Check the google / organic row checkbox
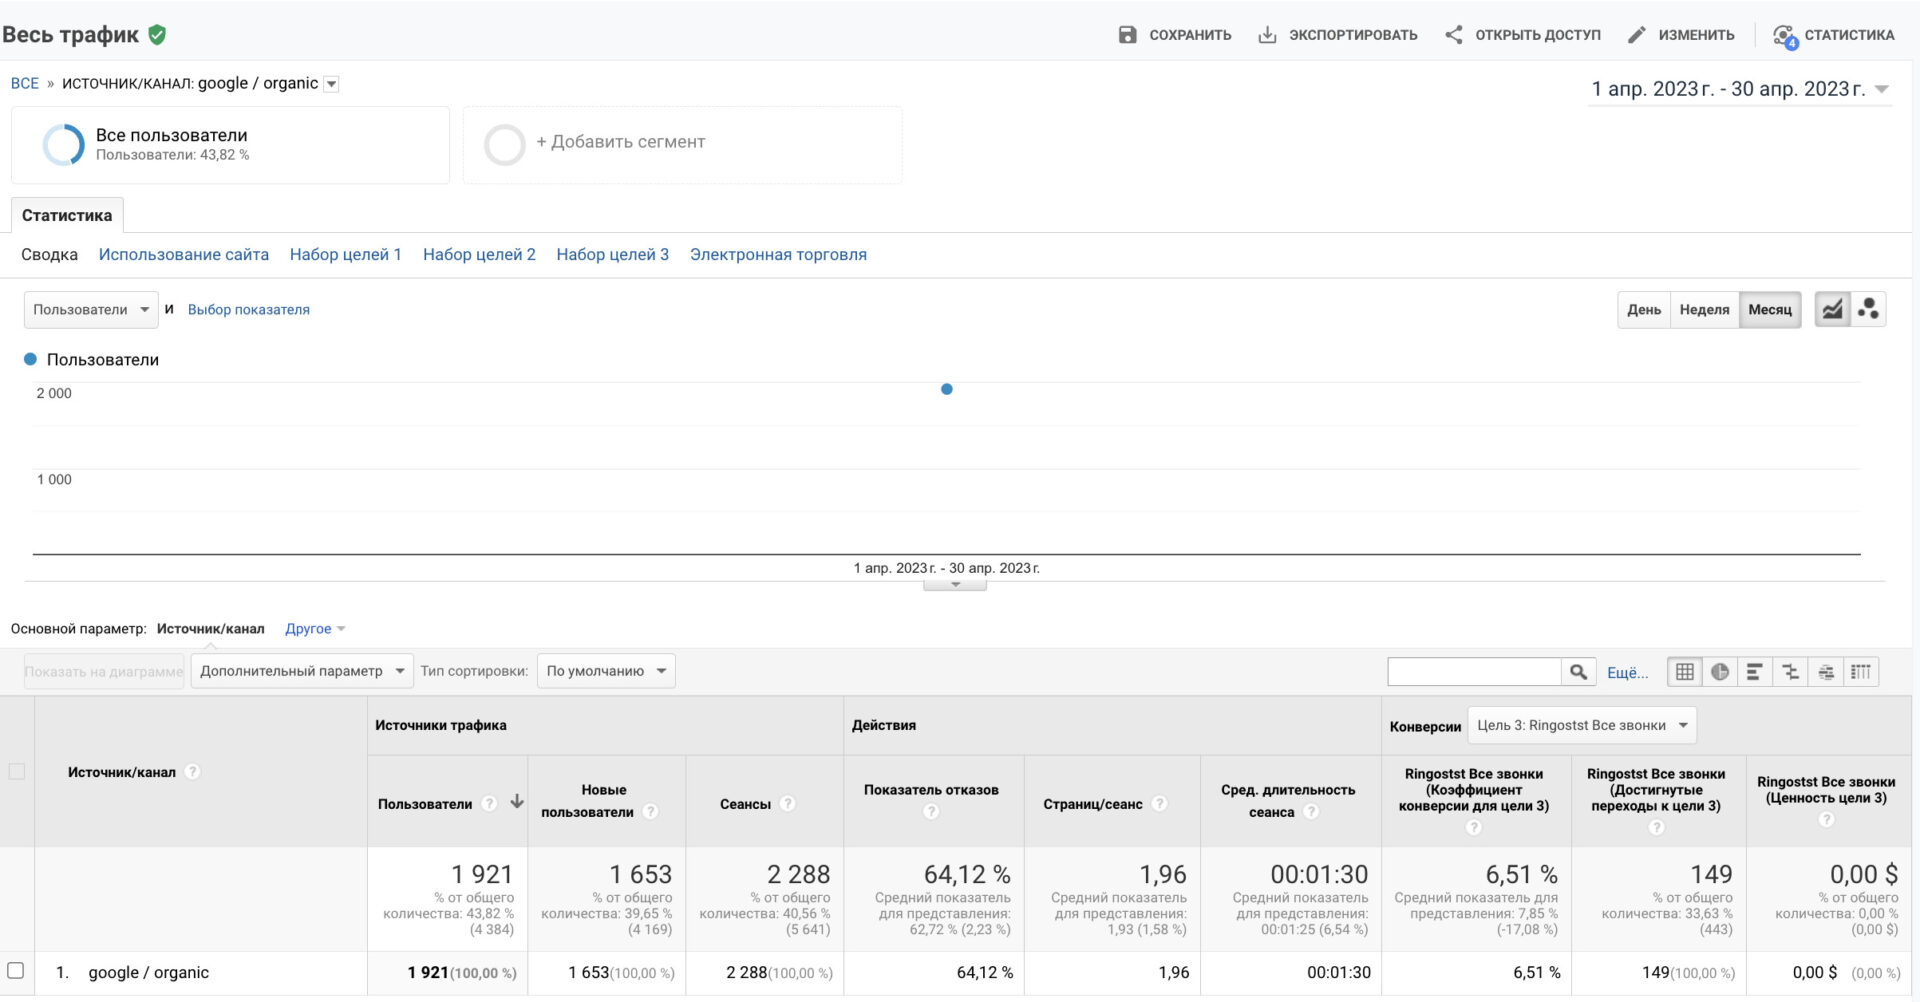1920x1002 pixels. [16, 971]
